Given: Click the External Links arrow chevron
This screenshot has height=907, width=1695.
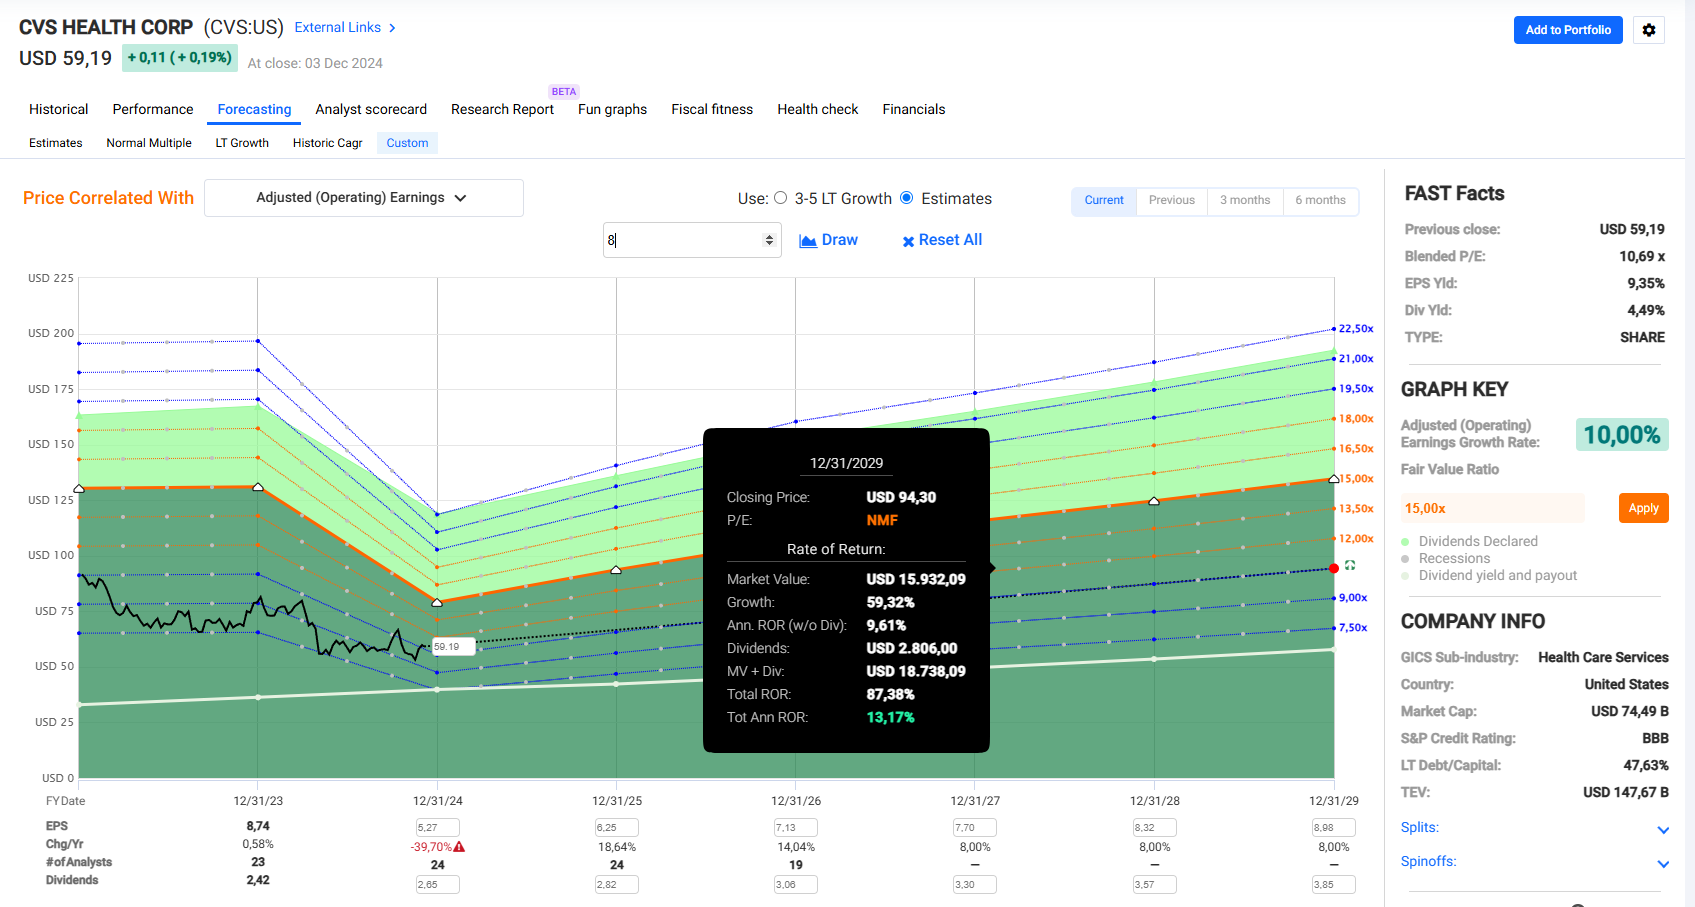Looking at the screenshot, I should (392, 28).
